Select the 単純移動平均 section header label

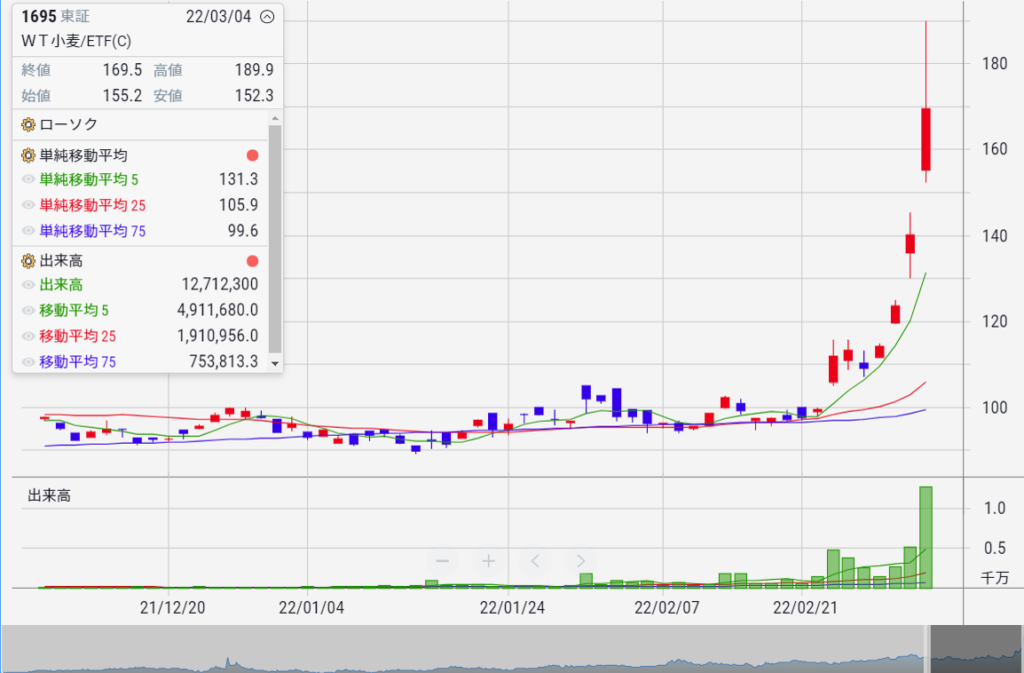[84, 155]
